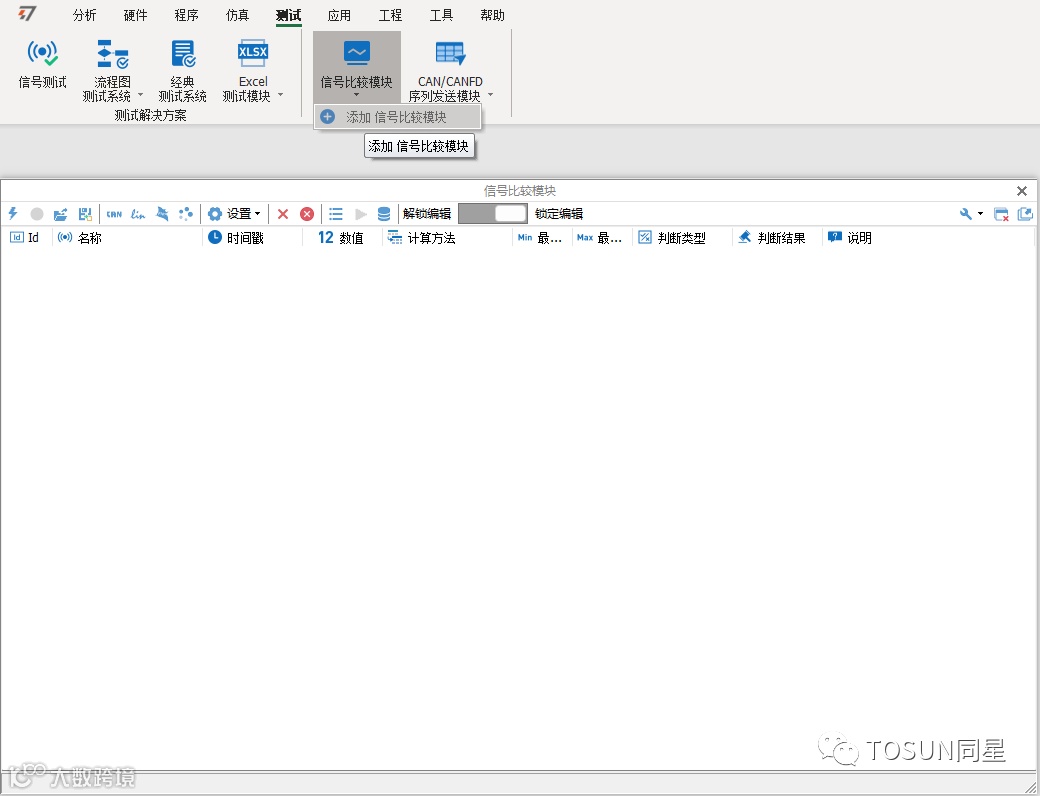1040x796 pixels.
Task: Click the wrench tools icon
Action: (x=966, y=214)
